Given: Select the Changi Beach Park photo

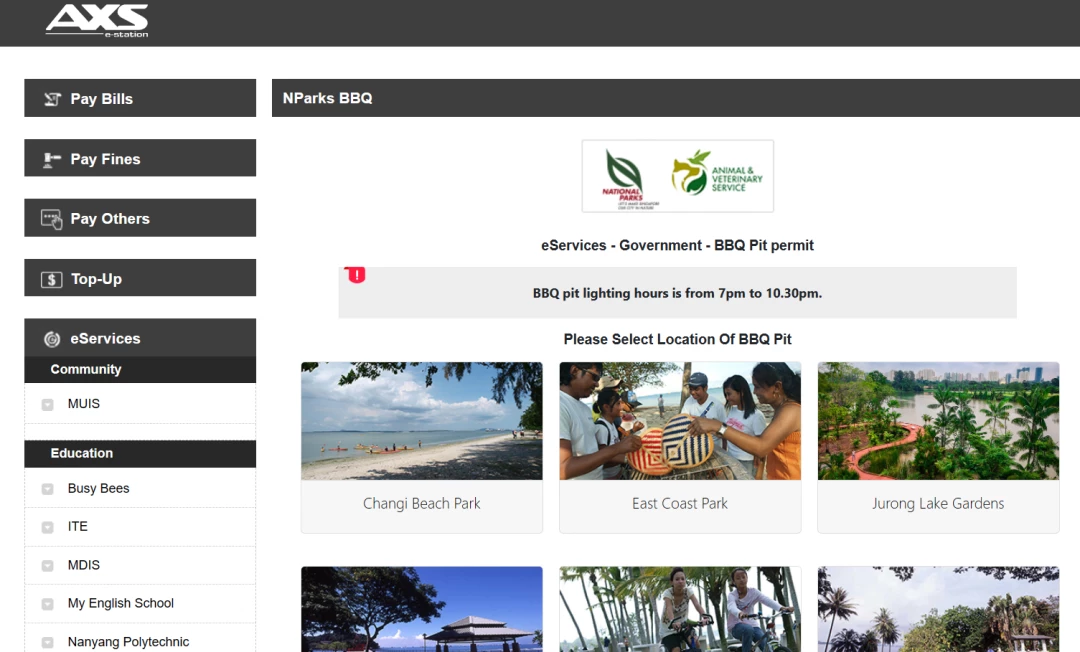Looking at the screenshot, I should click(422, 421).
